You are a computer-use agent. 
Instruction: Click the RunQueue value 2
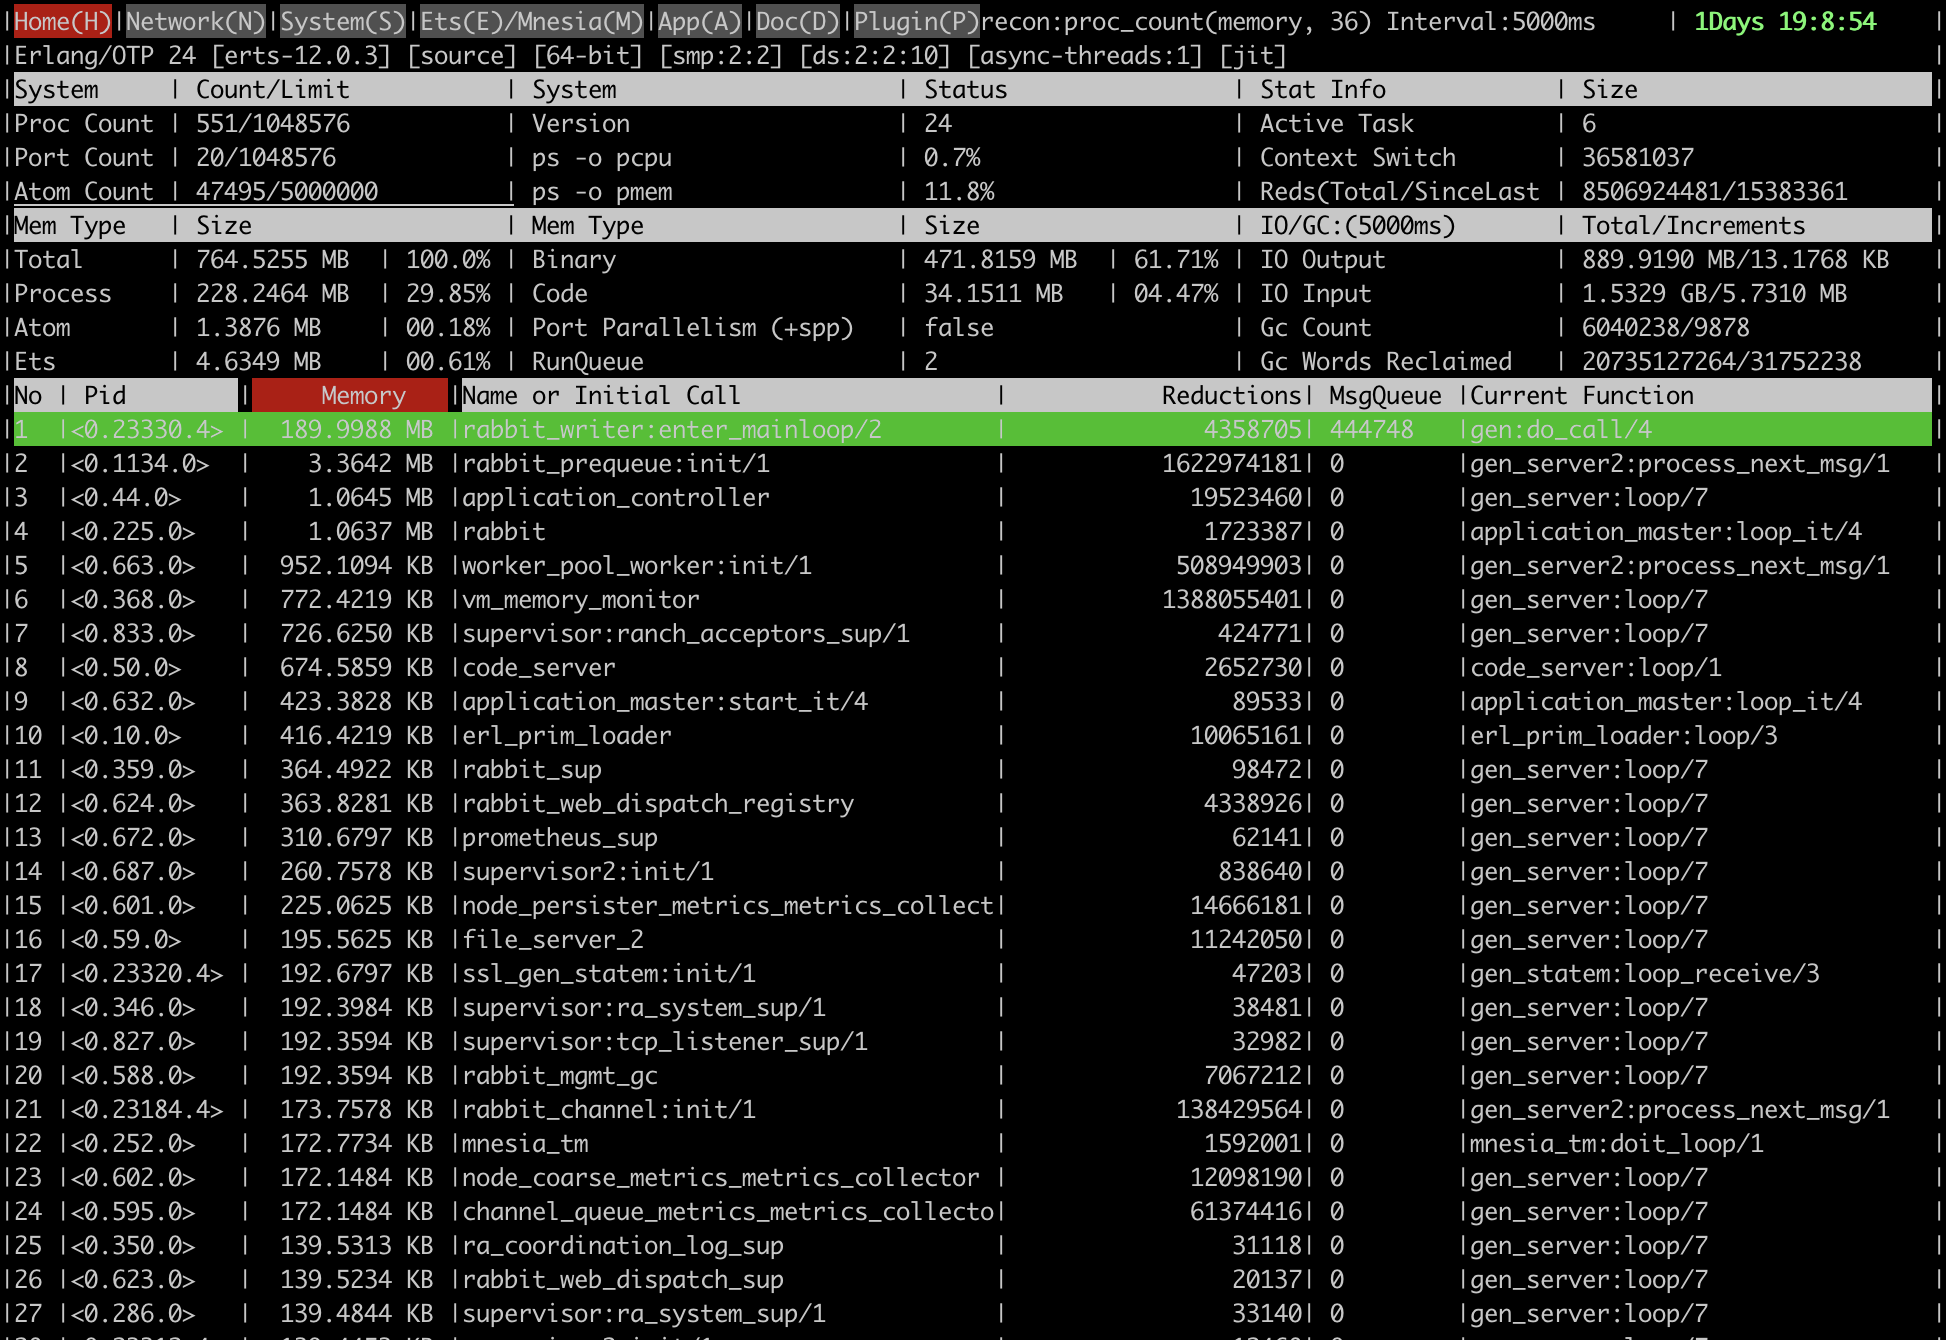click(930, 361)
